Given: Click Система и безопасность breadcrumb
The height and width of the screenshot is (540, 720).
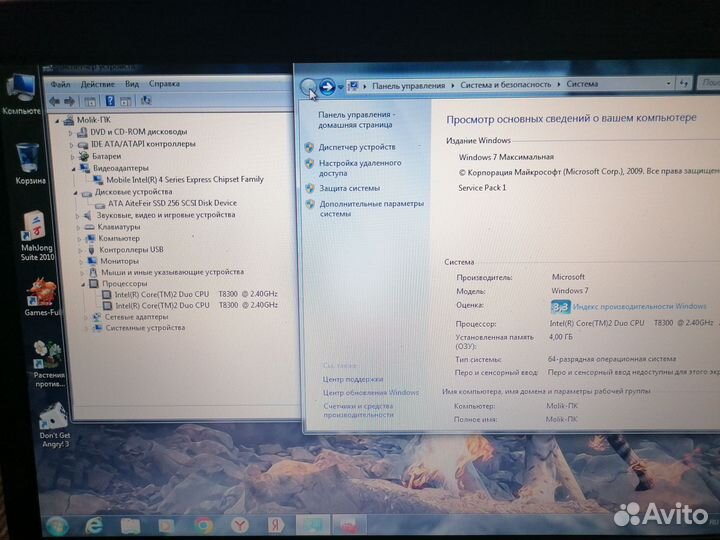Looking at the screenshot, I should (506, 84).
